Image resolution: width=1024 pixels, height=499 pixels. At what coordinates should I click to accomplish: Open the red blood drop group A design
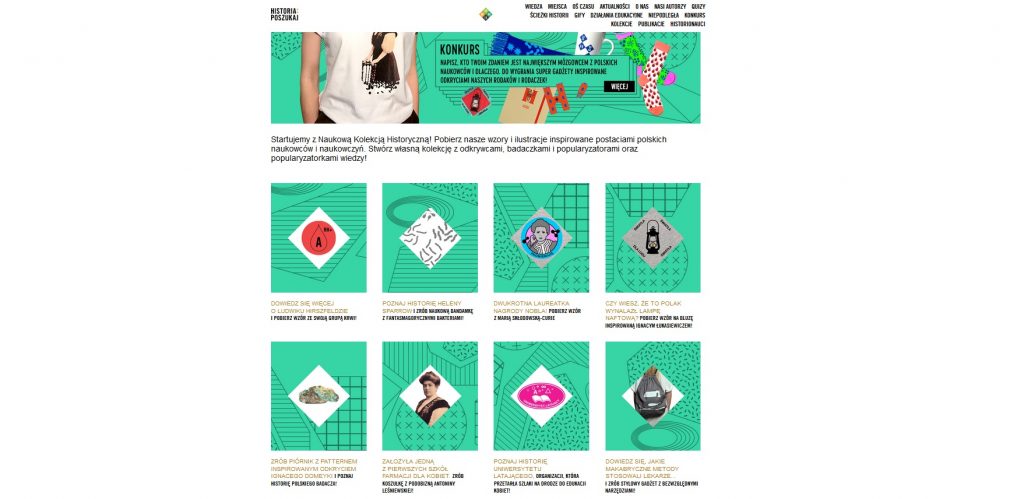click(x=319, y=238)
